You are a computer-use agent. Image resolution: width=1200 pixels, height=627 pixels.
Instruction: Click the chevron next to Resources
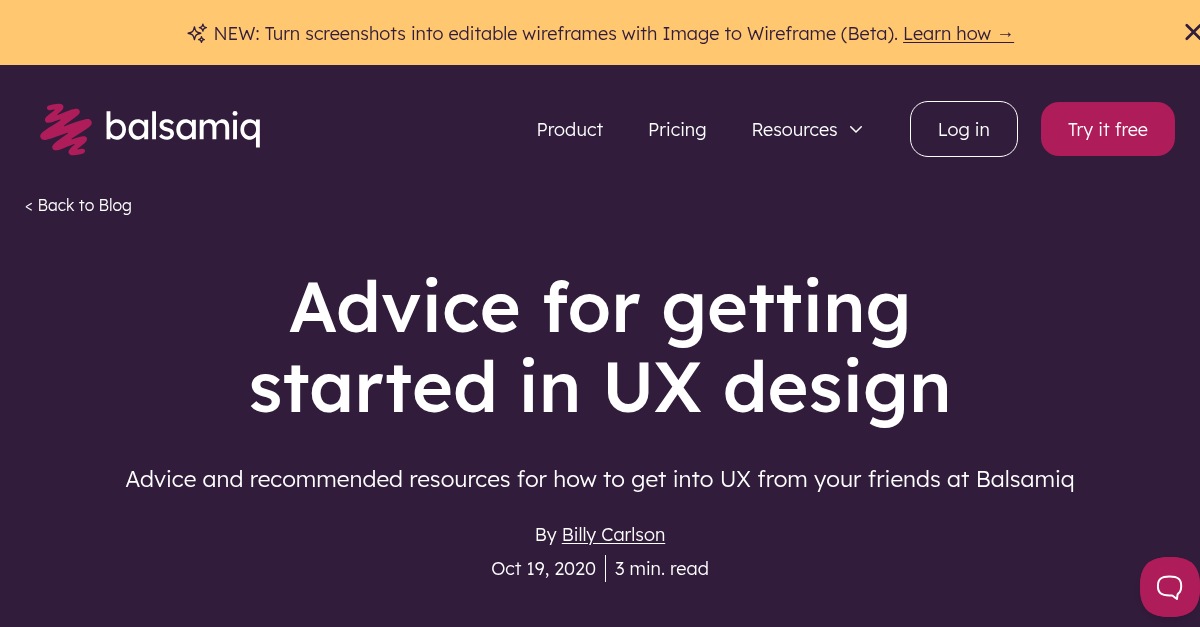(x=856, y=129)
